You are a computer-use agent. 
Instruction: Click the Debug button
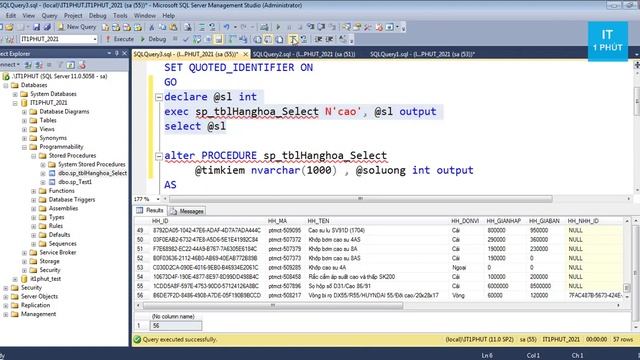(153, 39)
